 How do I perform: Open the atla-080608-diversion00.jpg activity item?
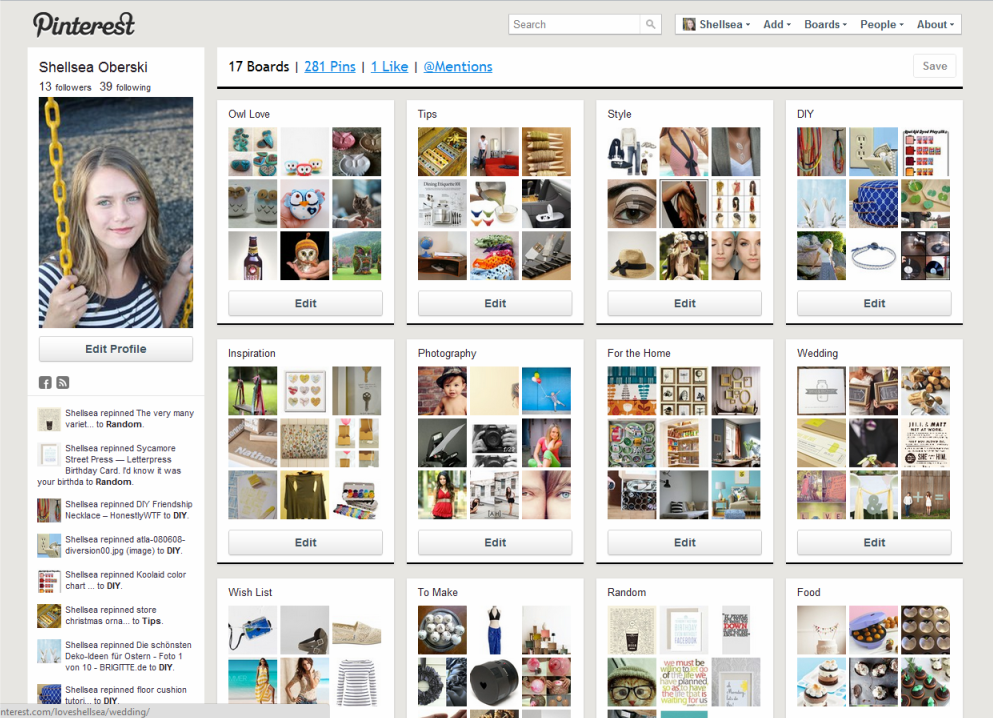[x=116, y=545]
